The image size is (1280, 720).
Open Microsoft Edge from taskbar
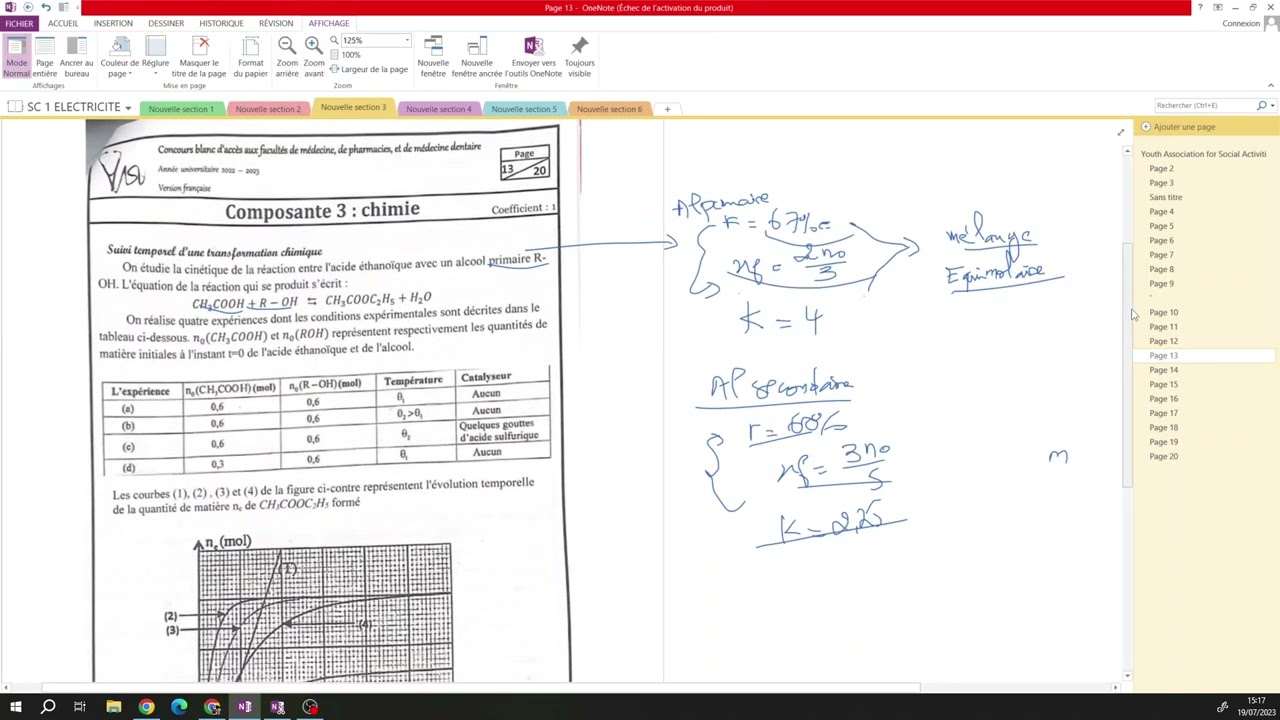179,707
